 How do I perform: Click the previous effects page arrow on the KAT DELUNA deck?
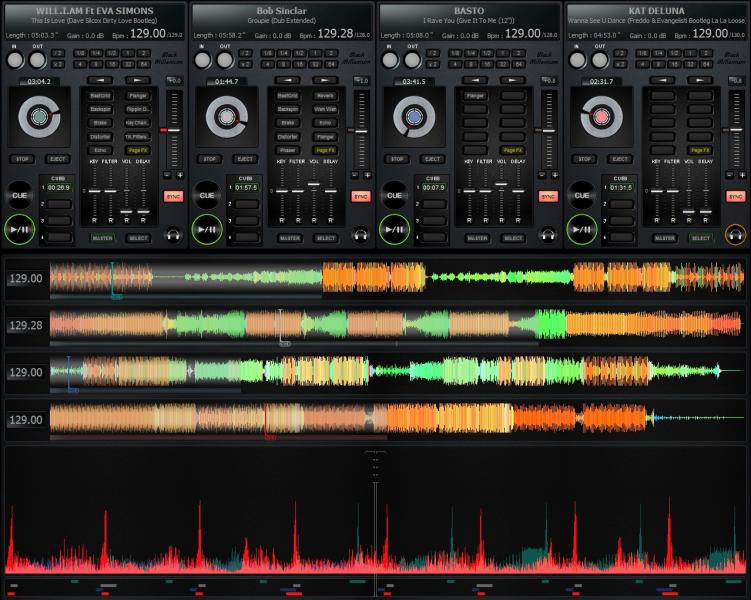(663, 80)
